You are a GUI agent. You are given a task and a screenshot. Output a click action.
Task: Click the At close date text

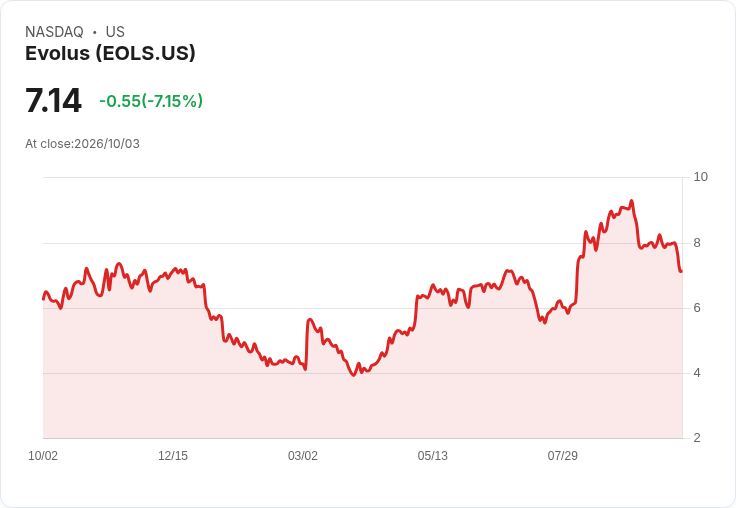tap(83, 144)
